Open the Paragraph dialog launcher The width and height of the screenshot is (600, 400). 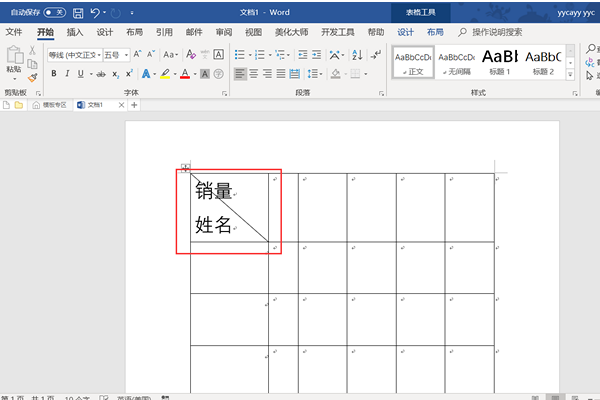381,93
